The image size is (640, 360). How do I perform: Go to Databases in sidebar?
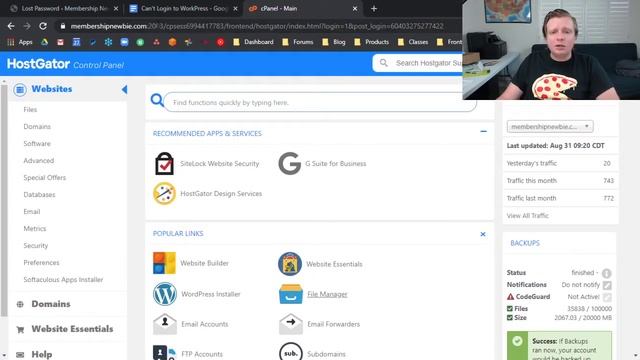(39, 195)
